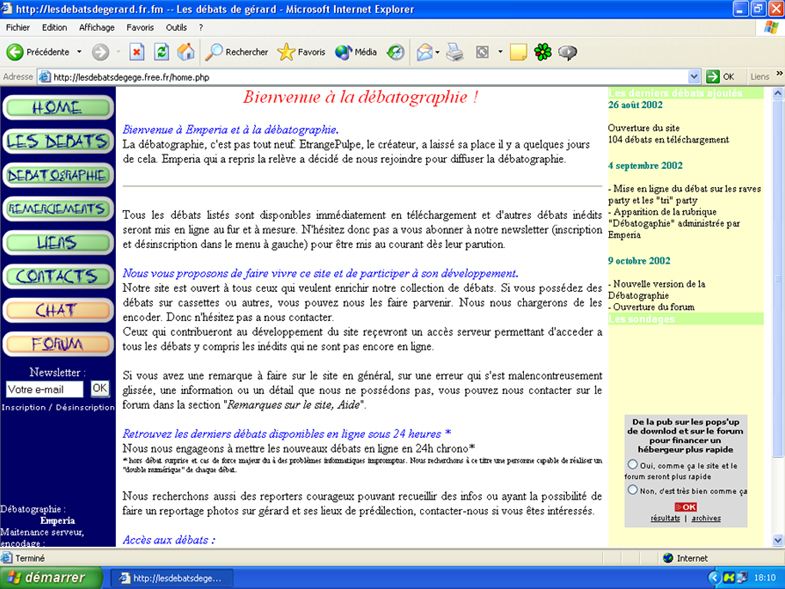Open the dropdown arrow before the yellow note icon
785x589 pixels.
500,52
